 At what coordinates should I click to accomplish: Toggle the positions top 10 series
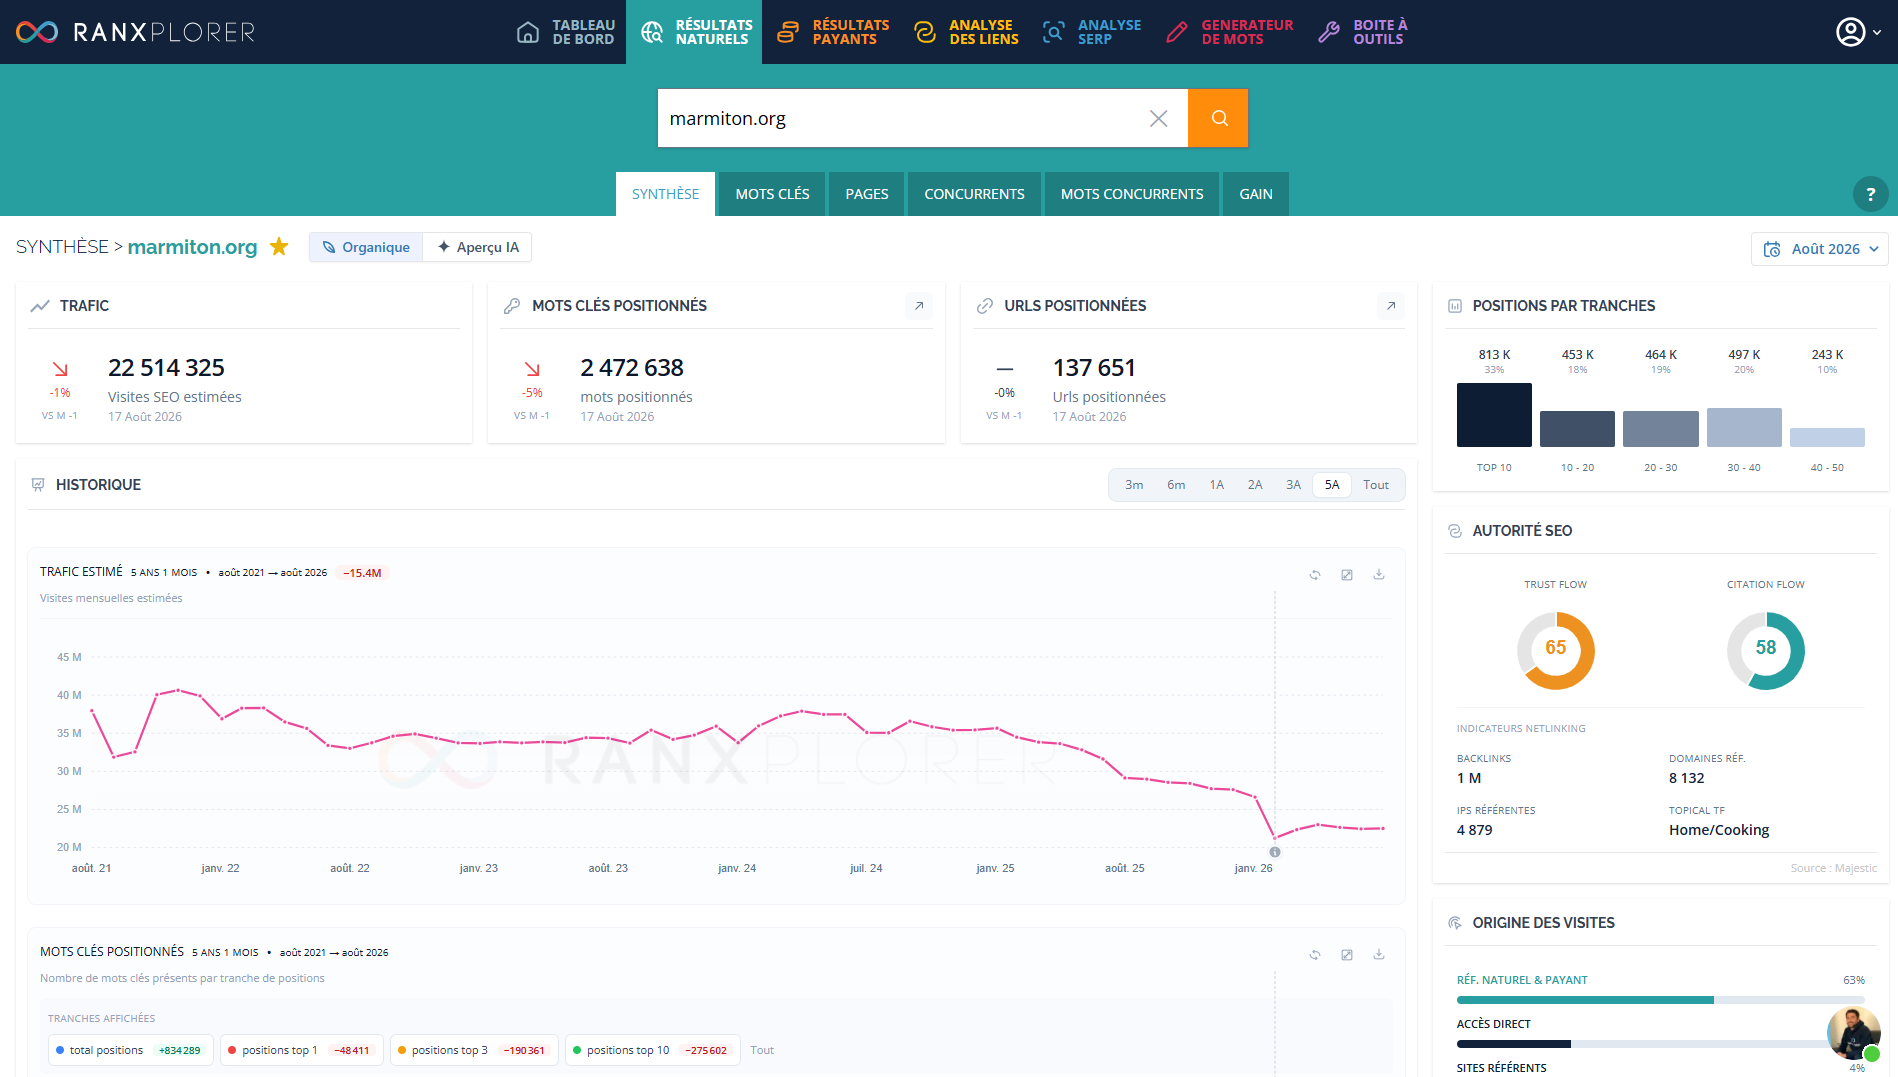[x=652, y=1050]
